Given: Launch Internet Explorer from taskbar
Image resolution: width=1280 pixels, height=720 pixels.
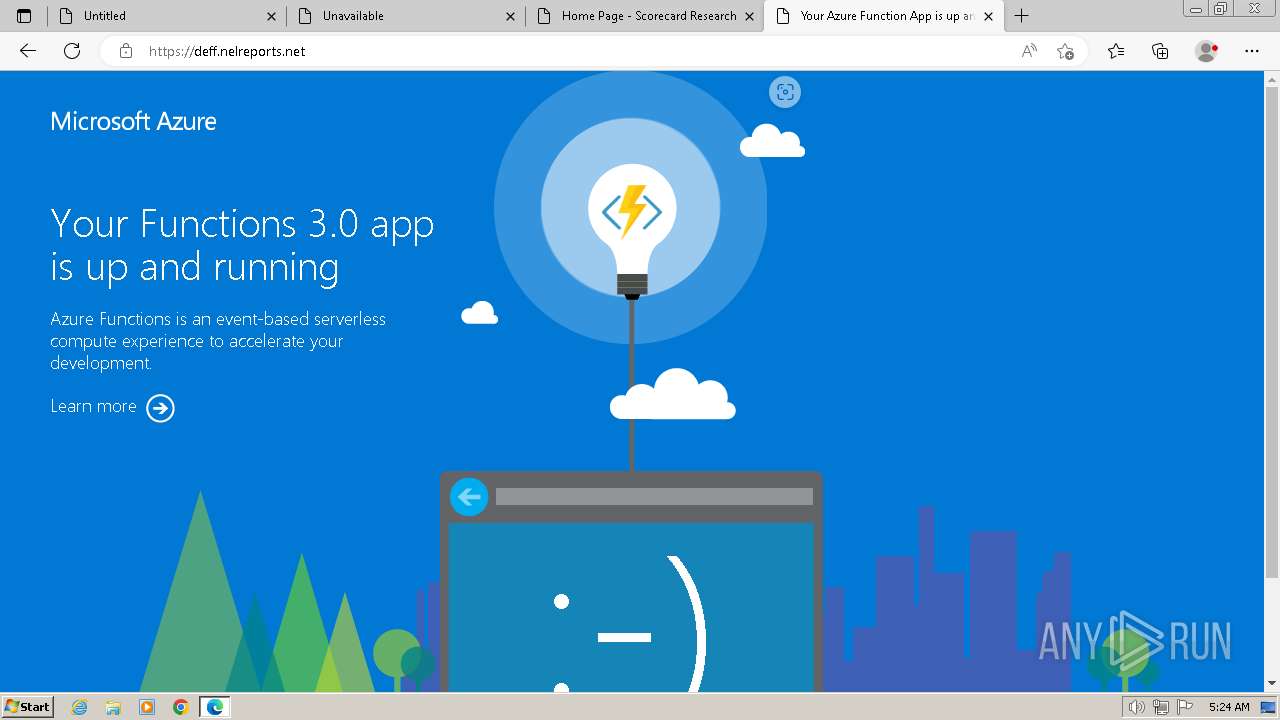Looking at the screenshot, I should pyautogui.click(x=80, y=707).
